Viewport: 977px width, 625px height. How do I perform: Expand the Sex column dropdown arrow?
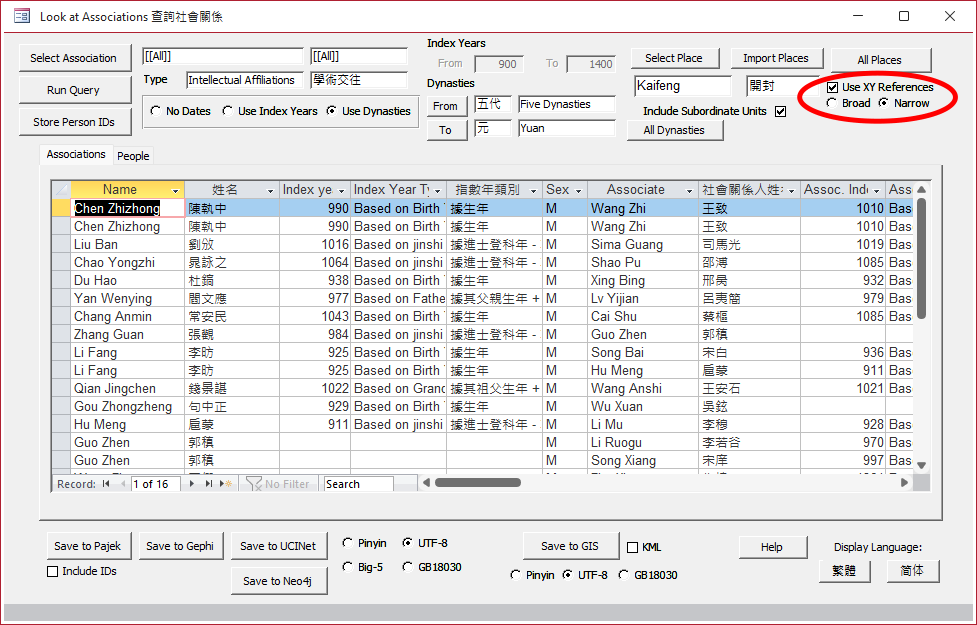click(578, 190)
